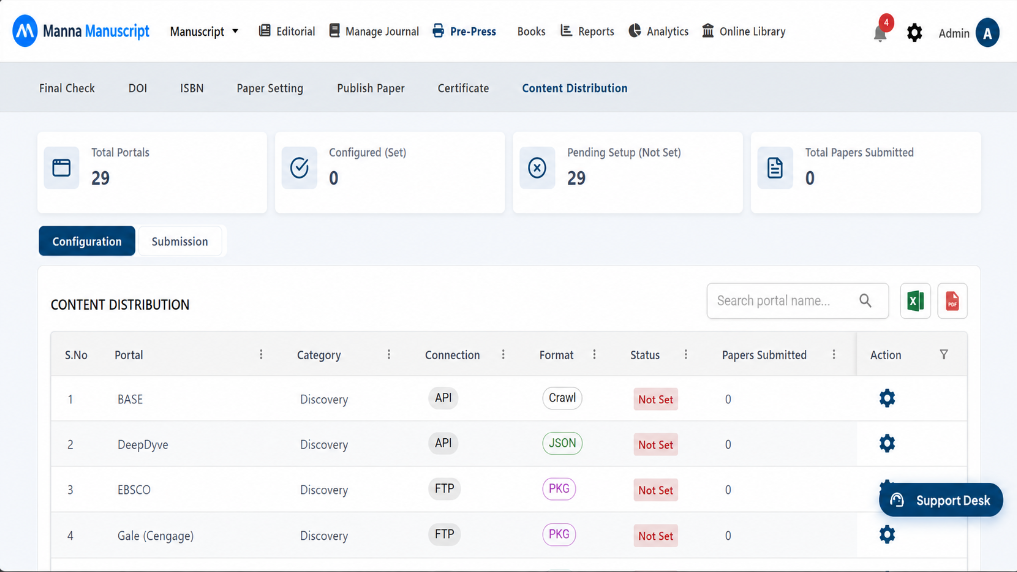Open configure gear for DeepDyve row
Screen dimensions: 1017x572
887,444
